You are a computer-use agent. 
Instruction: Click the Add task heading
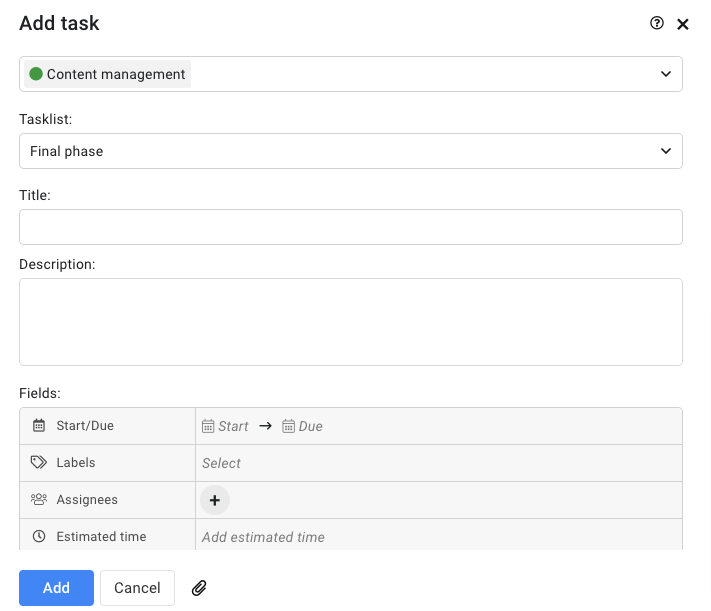[59, 23]
